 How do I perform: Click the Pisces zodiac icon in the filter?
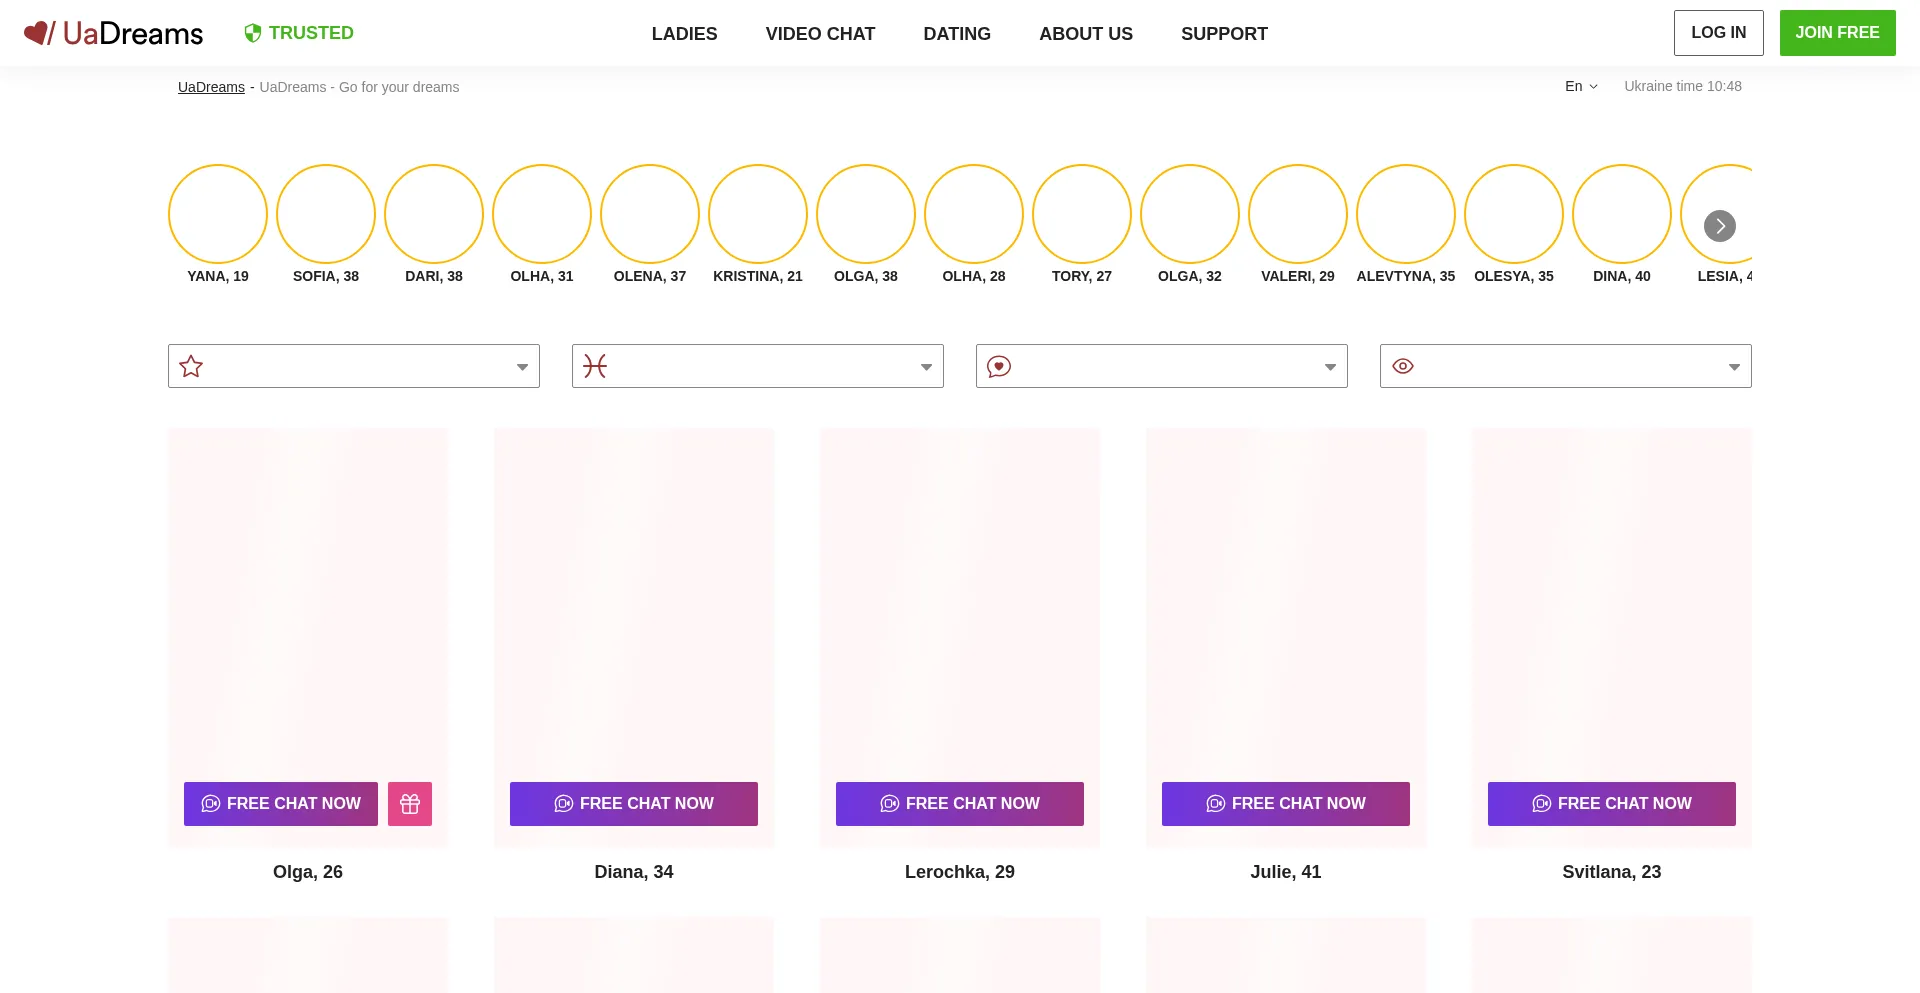pos(595,366)
